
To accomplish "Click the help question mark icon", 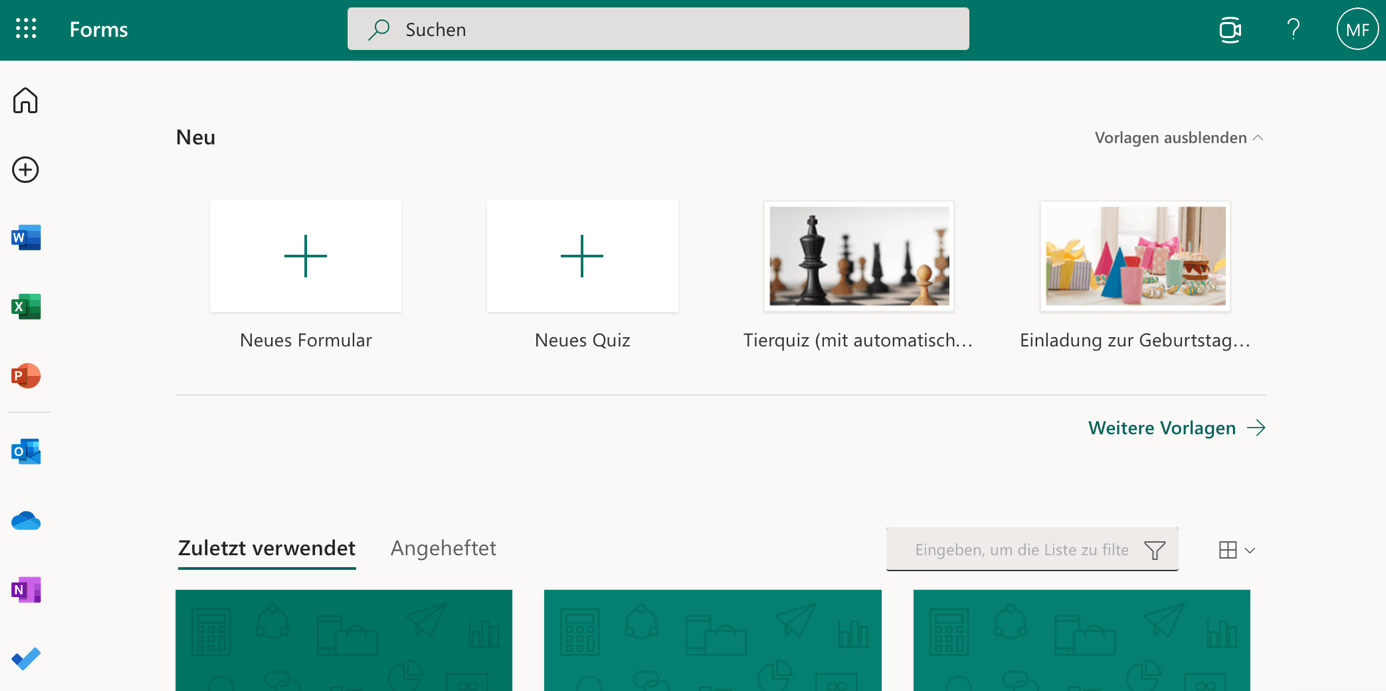I will click(x=1293, y=29).
